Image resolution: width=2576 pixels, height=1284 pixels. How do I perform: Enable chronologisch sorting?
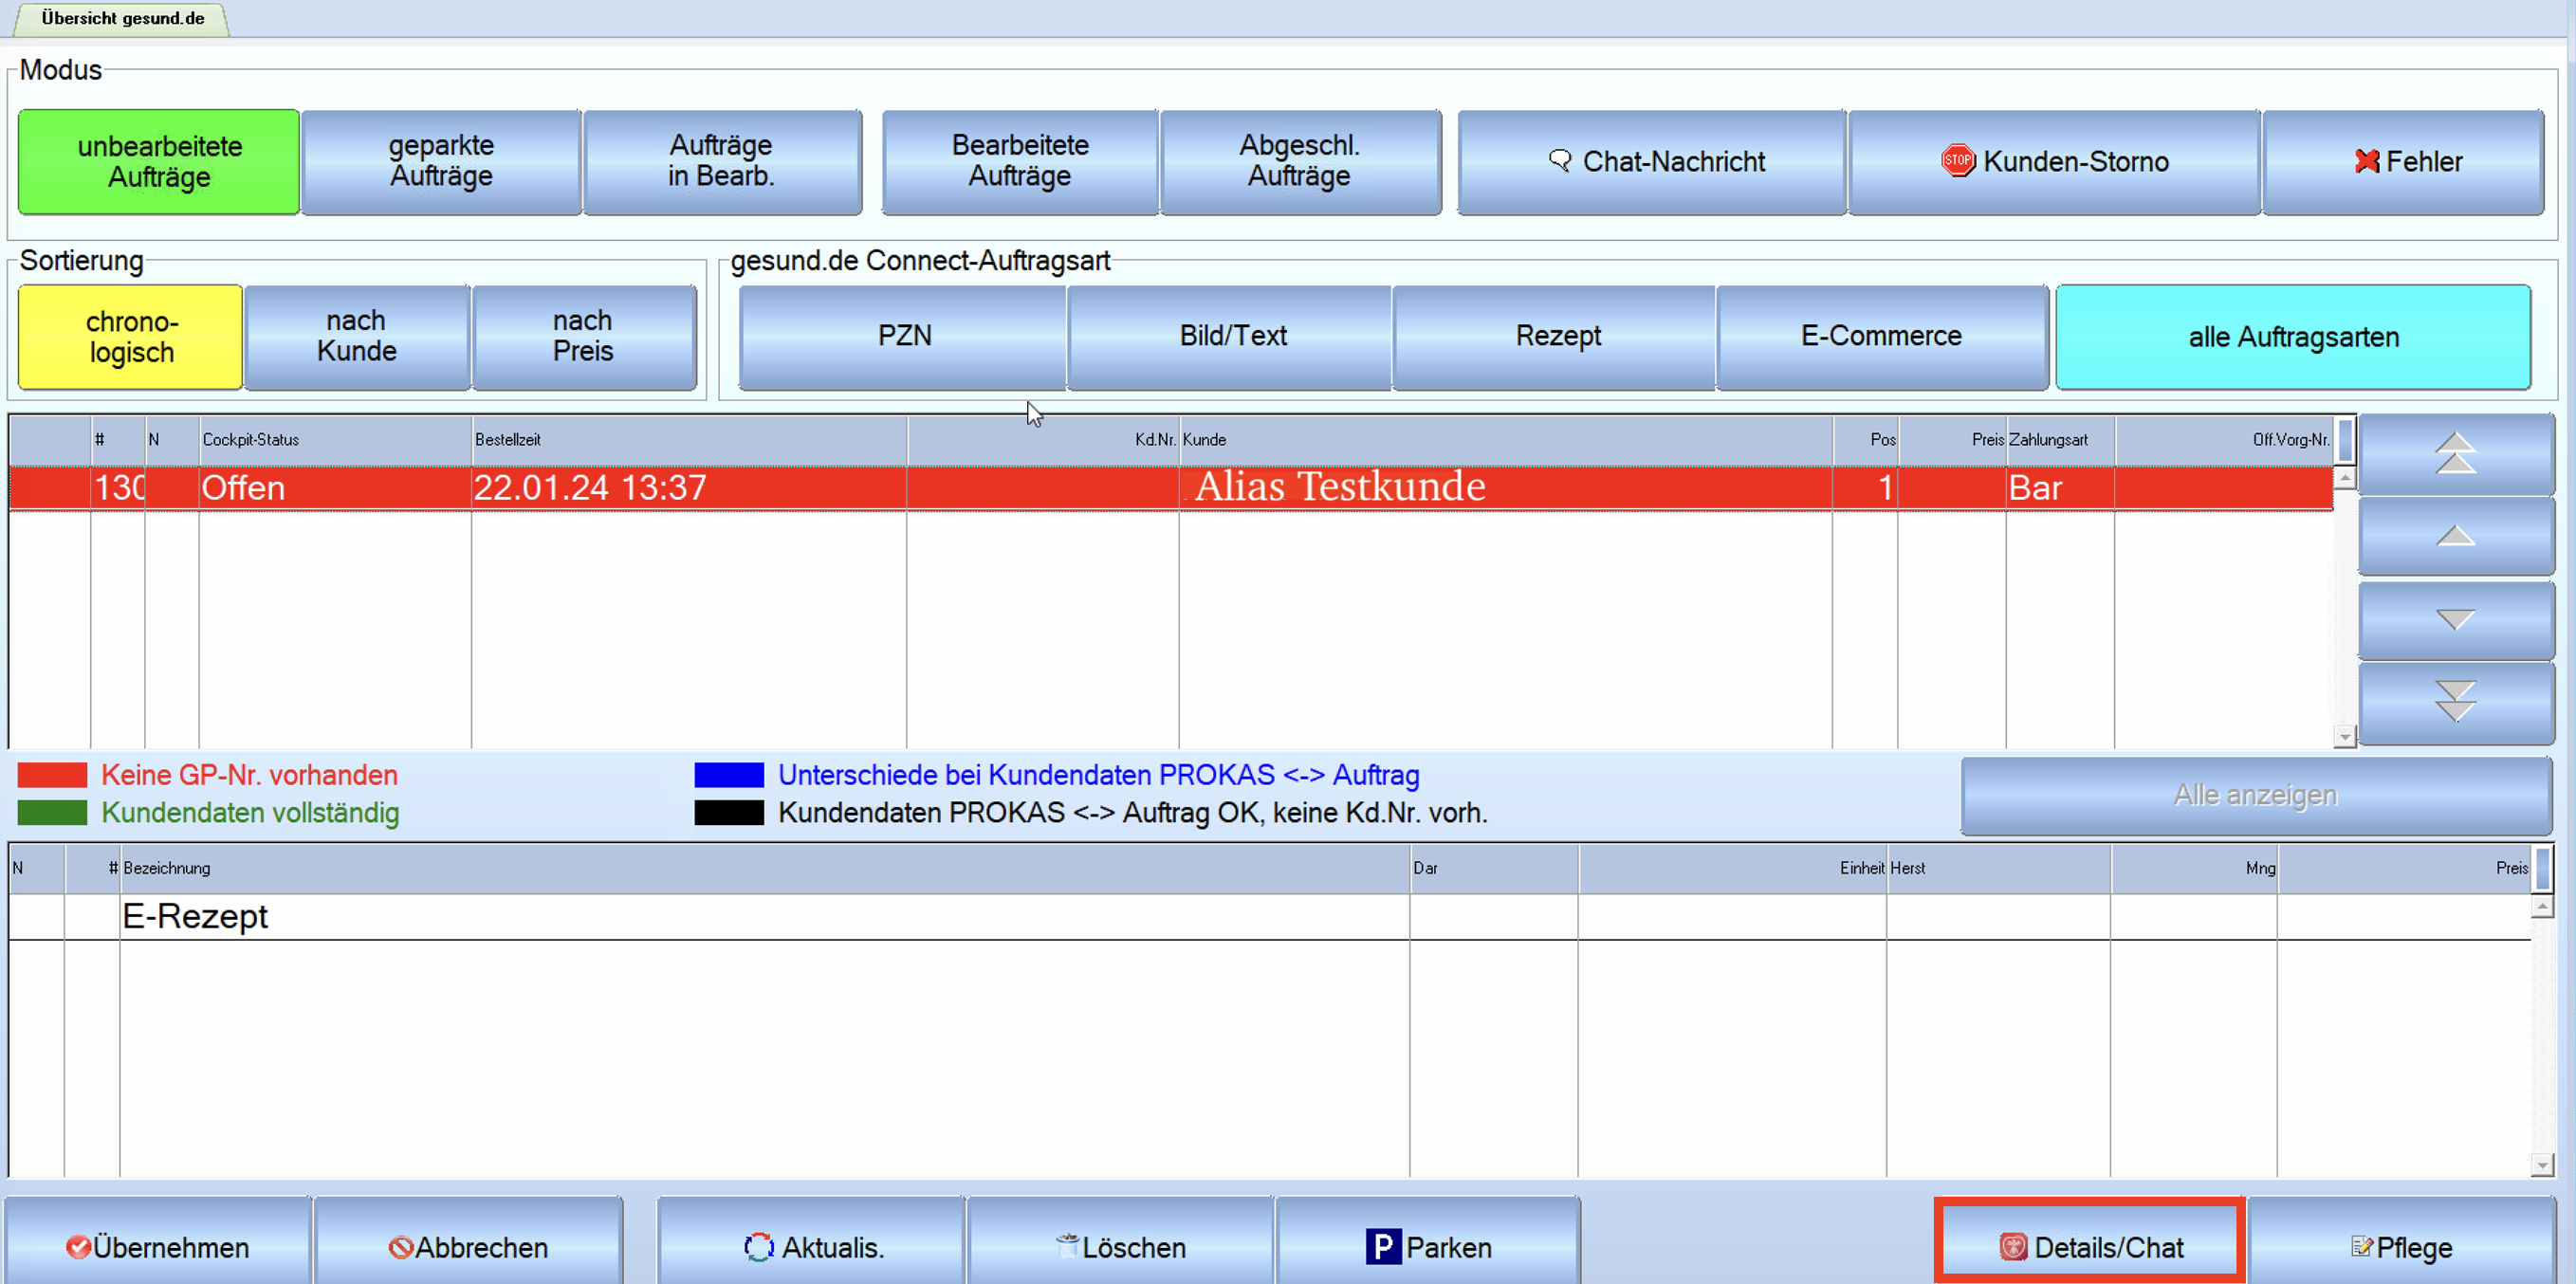[x=130, y=337]
